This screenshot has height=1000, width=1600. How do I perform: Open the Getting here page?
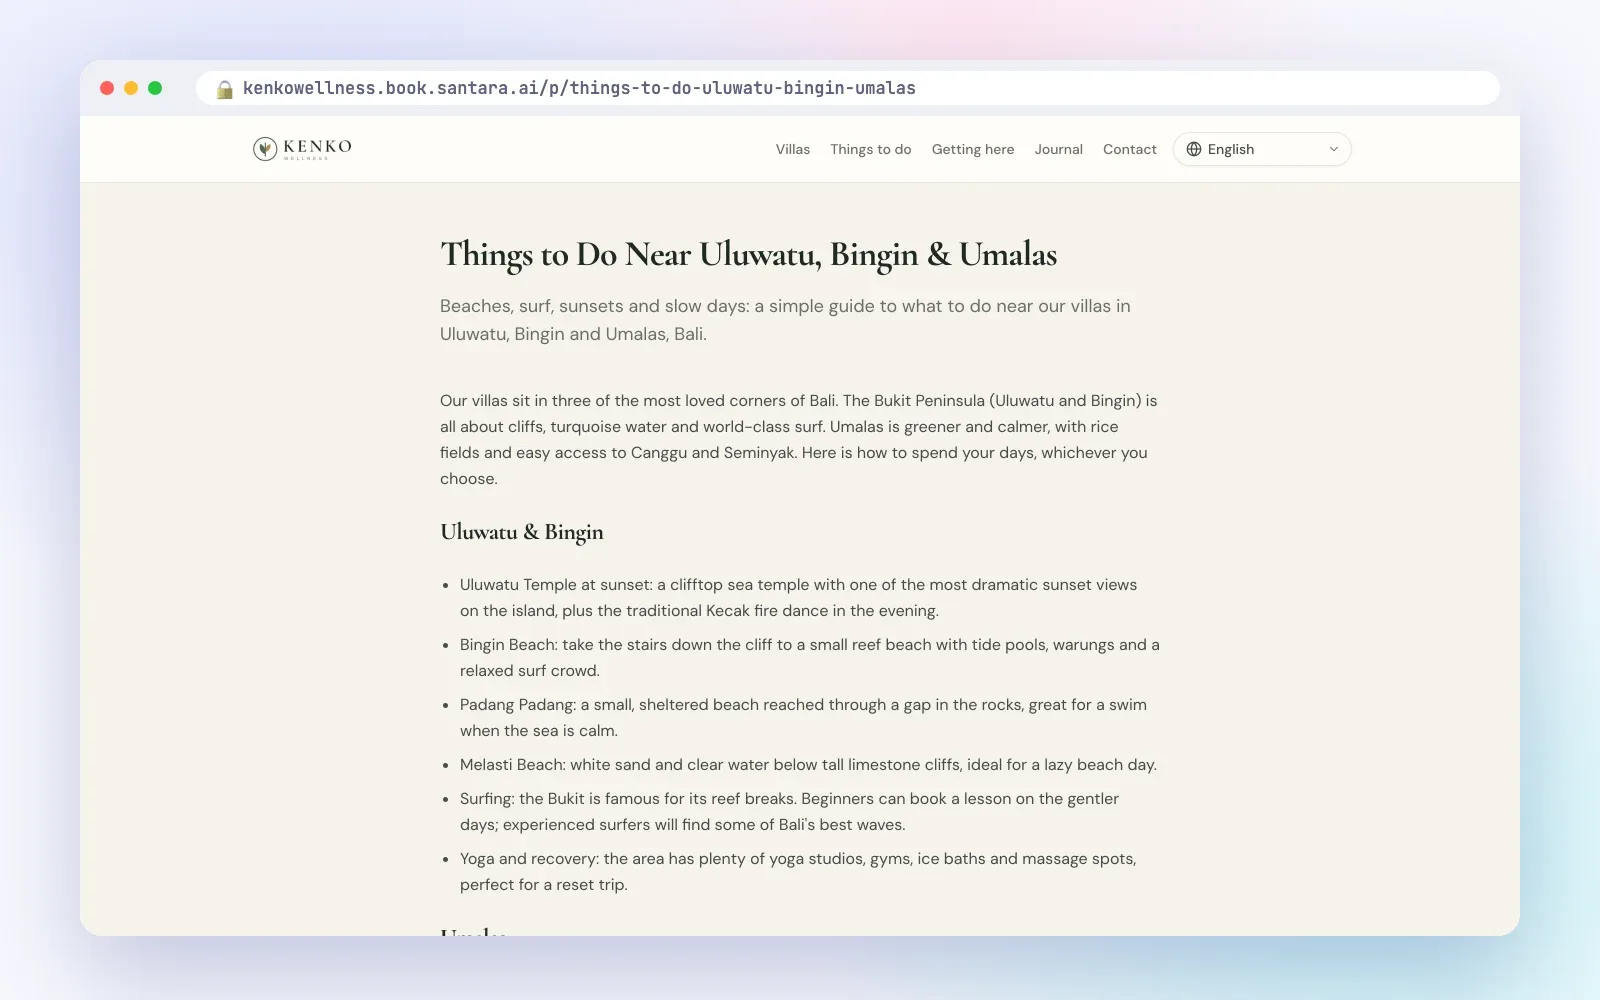coord(973,149)
